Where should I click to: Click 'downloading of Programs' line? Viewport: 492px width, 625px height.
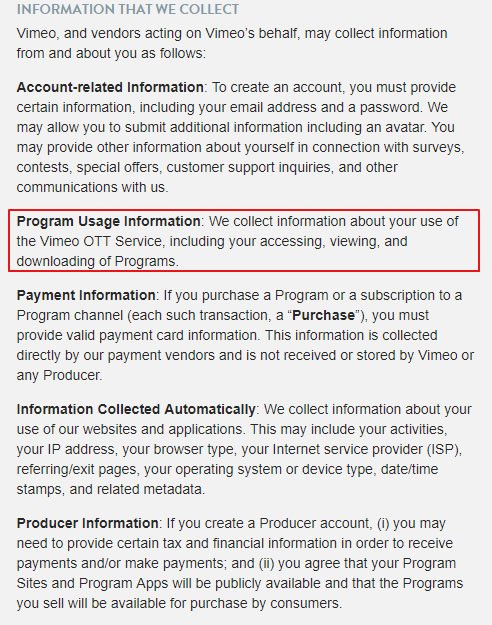tap(98, 261)
